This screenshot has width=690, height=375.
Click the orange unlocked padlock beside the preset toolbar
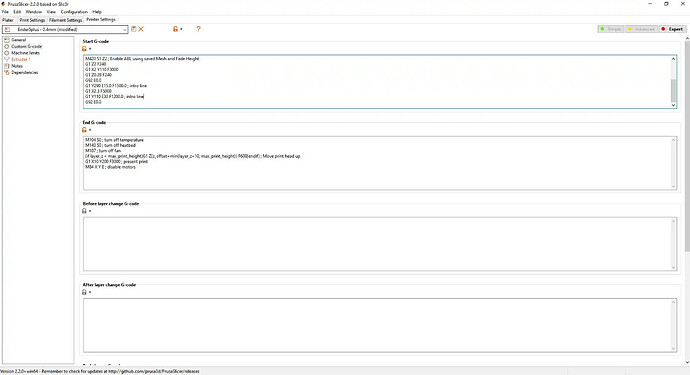pyautogui.click(x=175, y=29)
